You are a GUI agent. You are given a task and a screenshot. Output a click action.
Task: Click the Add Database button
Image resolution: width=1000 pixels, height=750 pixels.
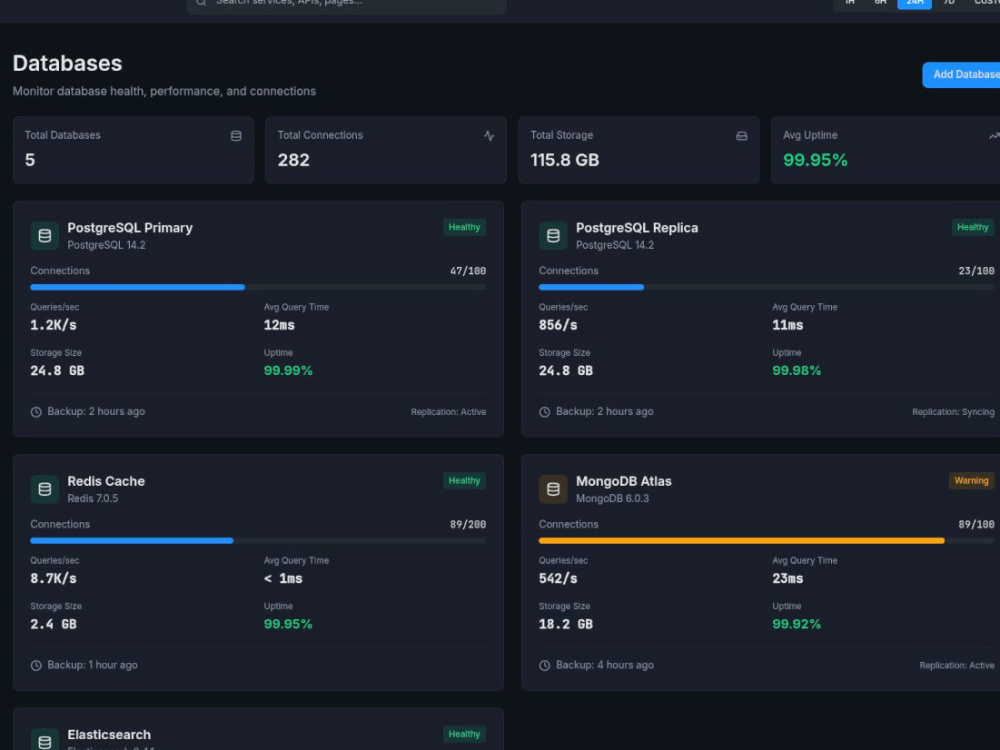click(962, 75)
